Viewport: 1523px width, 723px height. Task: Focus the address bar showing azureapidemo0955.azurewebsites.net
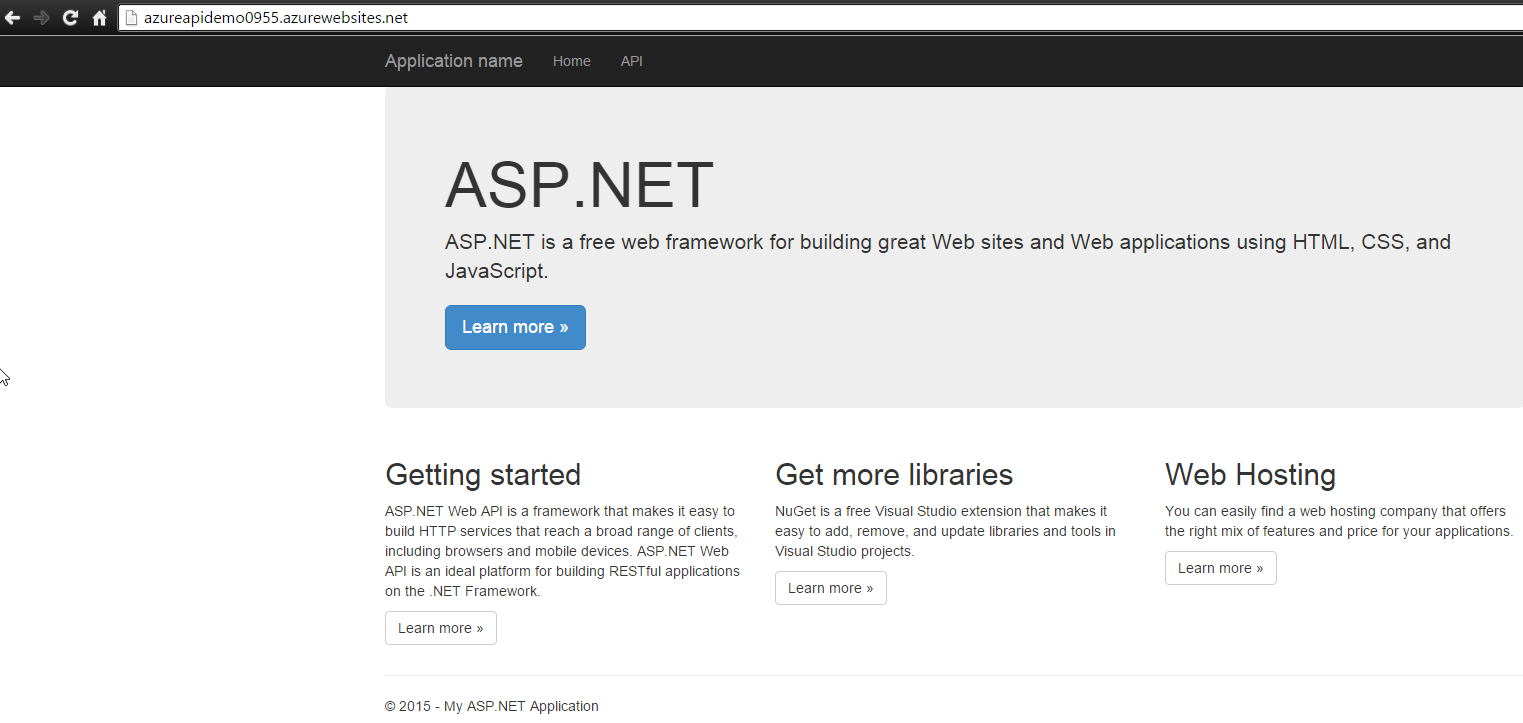click(x=820, y=18)
